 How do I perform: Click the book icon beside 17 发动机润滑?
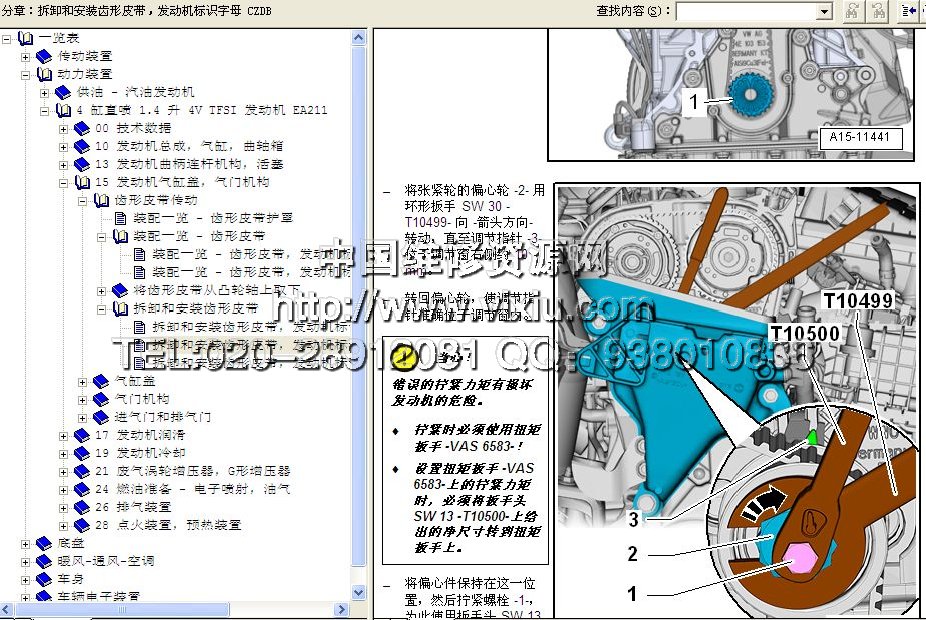click(82, 435)
